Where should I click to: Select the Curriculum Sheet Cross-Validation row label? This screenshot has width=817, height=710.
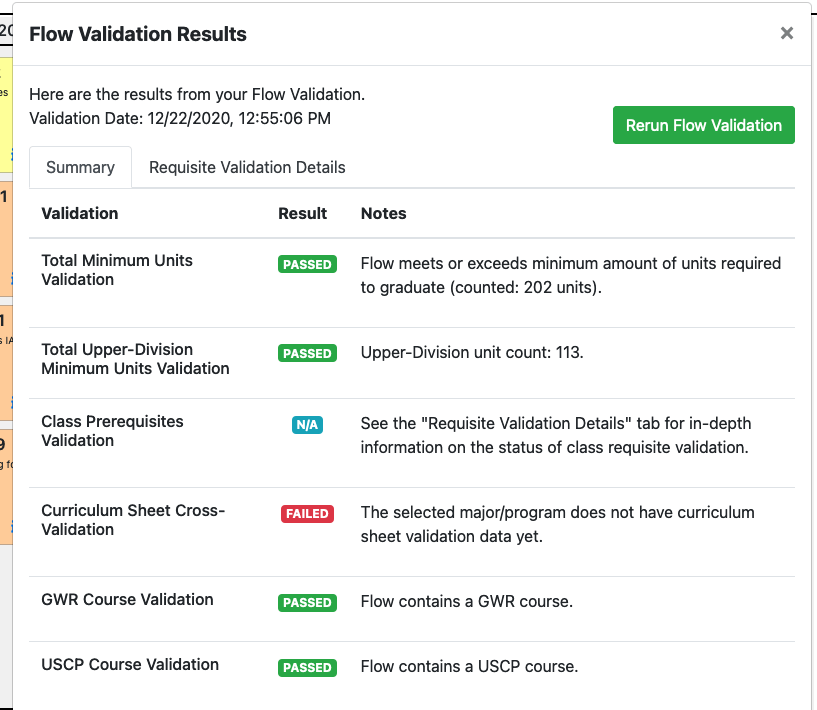[x=133, y=520]
